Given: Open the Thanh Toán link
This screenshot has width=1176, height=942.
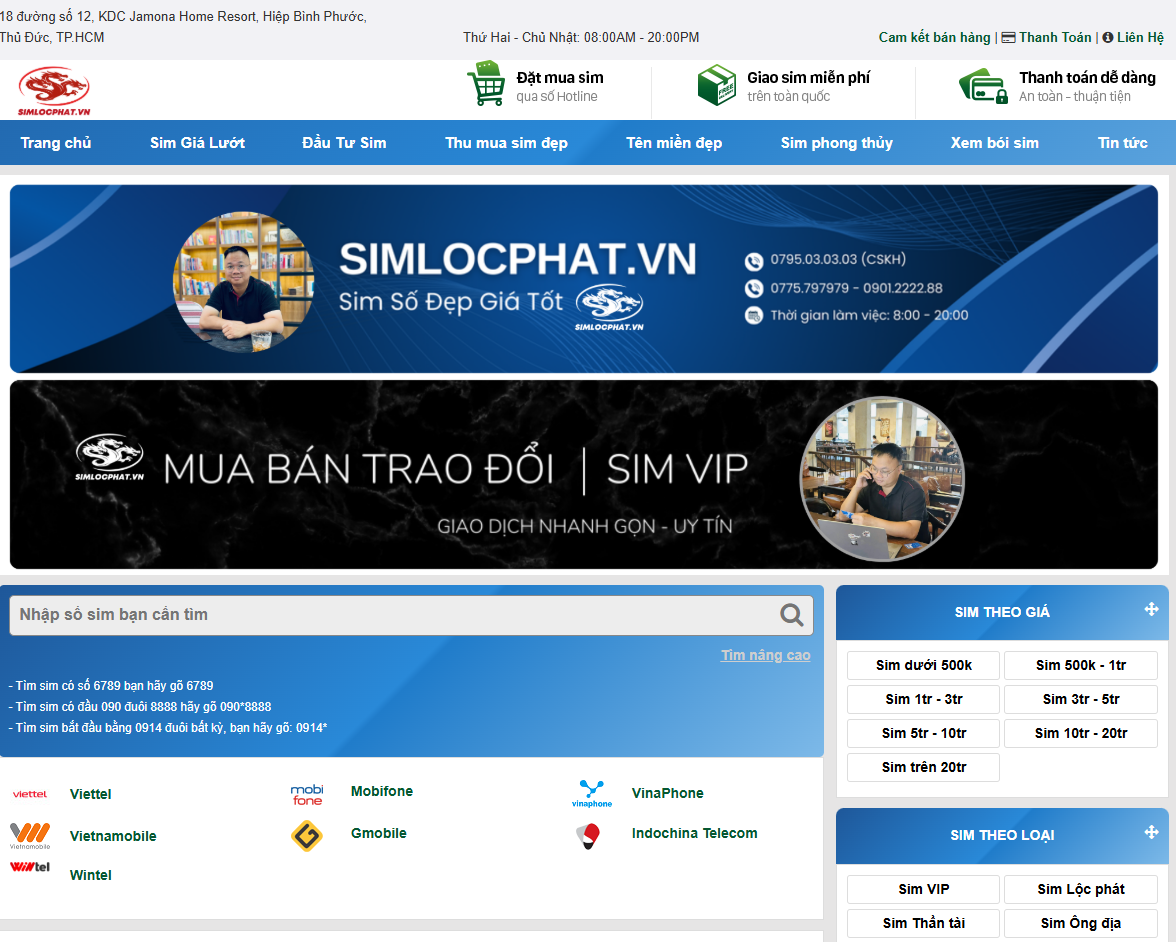Looking at the screenshot, I should (x=1054, y=38).
